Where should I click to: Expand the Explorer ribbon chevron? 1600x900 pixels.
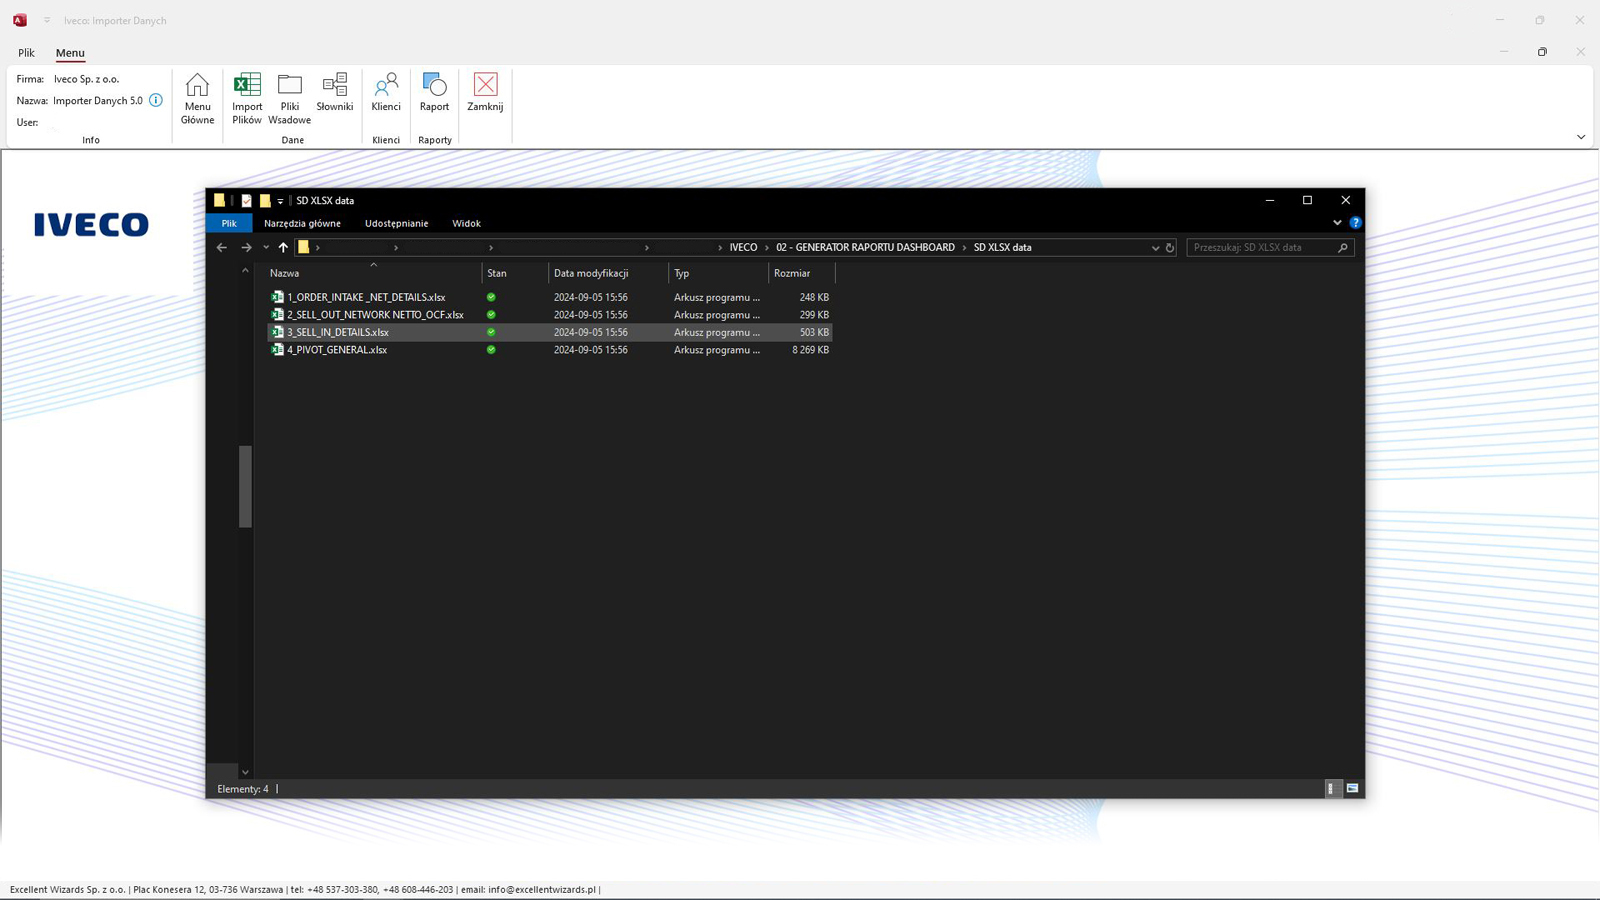pos(1337,223)
